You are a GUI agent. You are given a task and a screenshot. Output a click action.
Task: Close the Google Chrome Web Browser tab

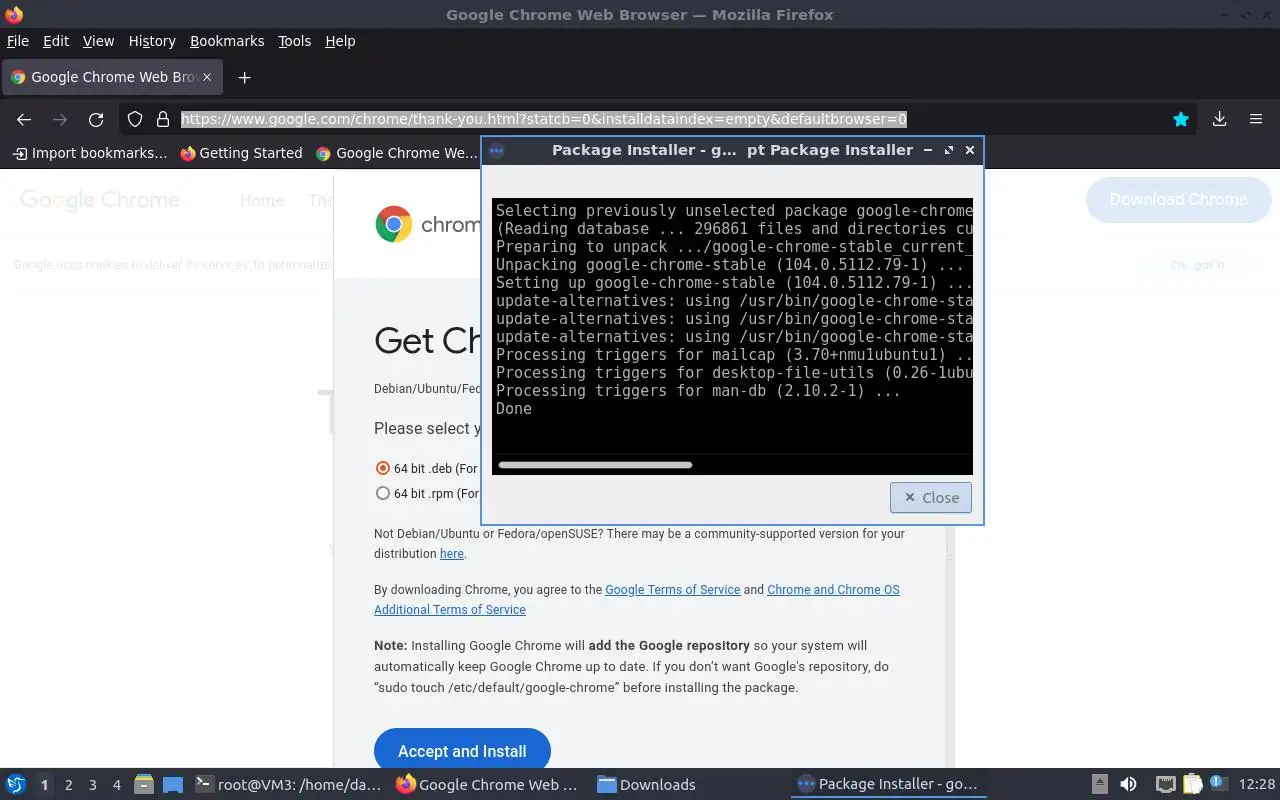(x=207, y=77)
